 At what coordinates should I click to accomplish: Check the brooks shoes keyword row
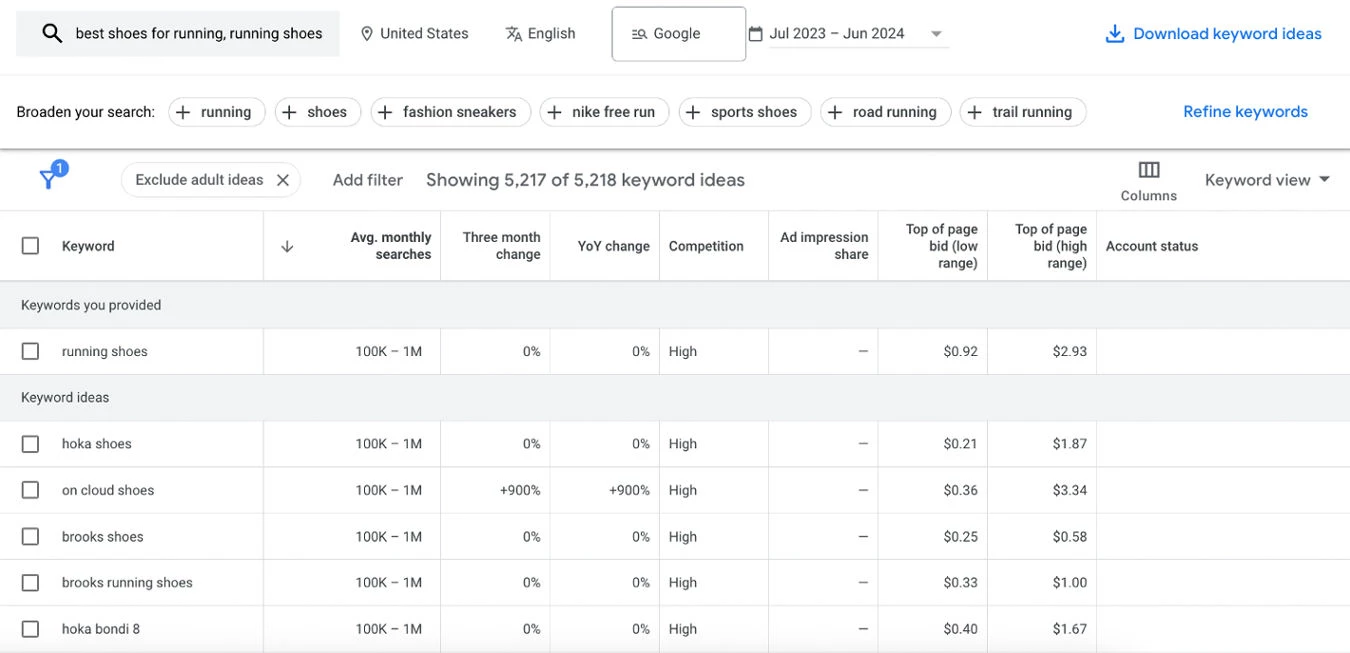pyautogui.click(x=31, y=537)
